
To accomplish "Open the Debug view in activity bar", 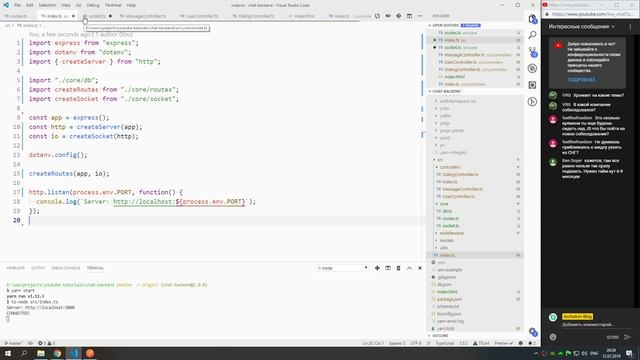I will (532, 68).
